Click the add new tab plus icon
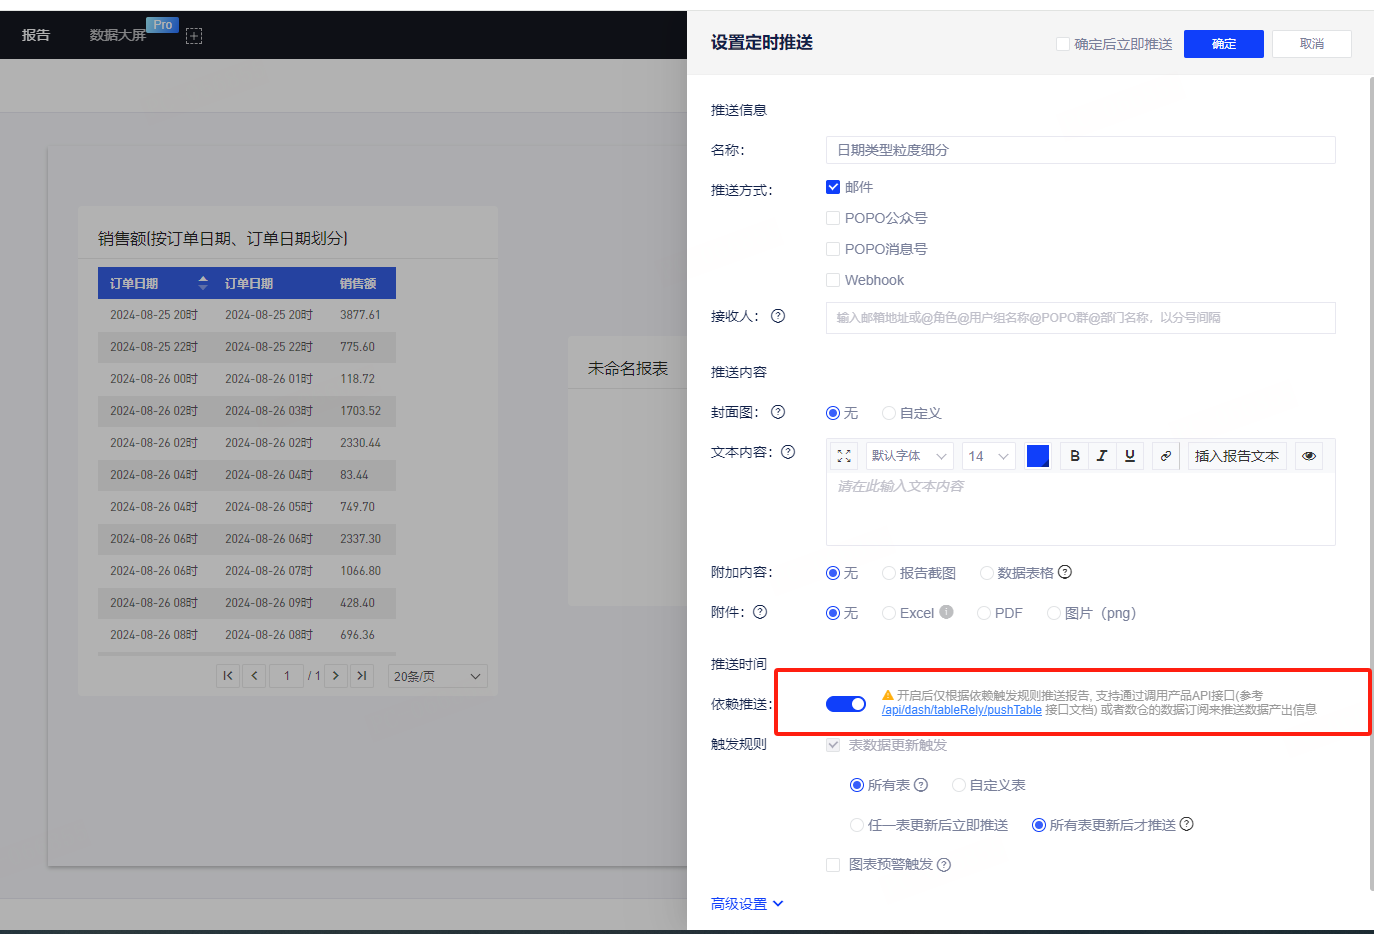 click(x=194, y=36)
